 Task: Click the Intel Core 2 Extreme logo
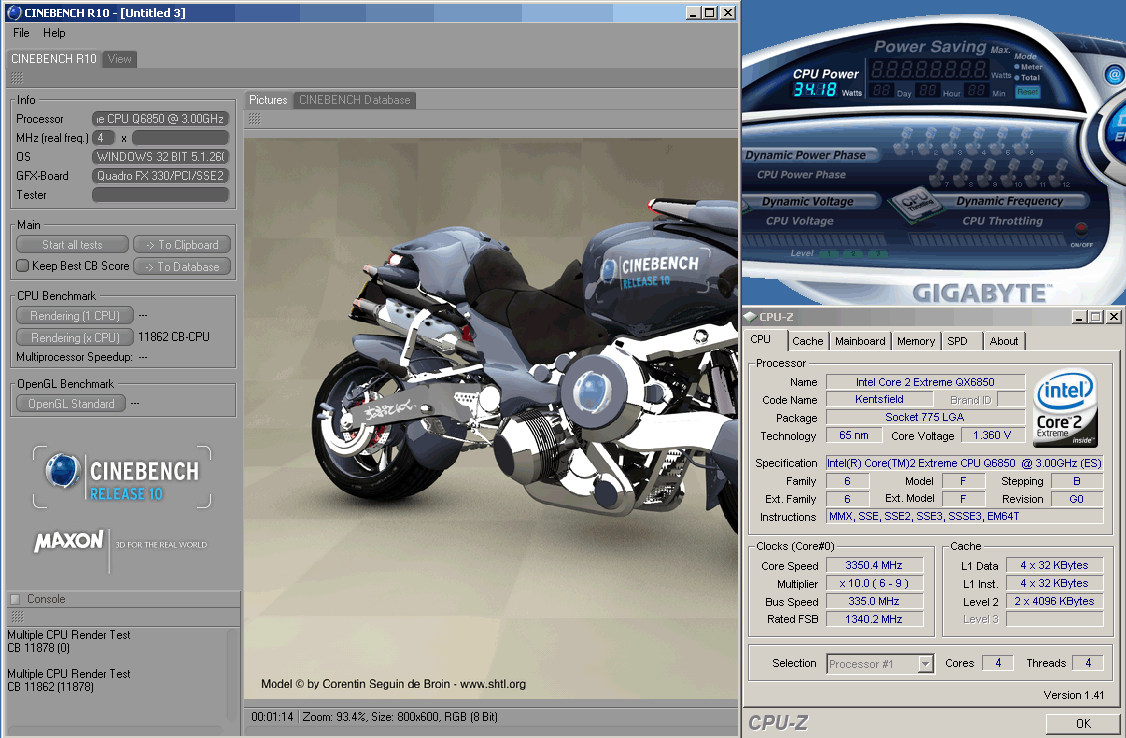[x=1065, y=410]
